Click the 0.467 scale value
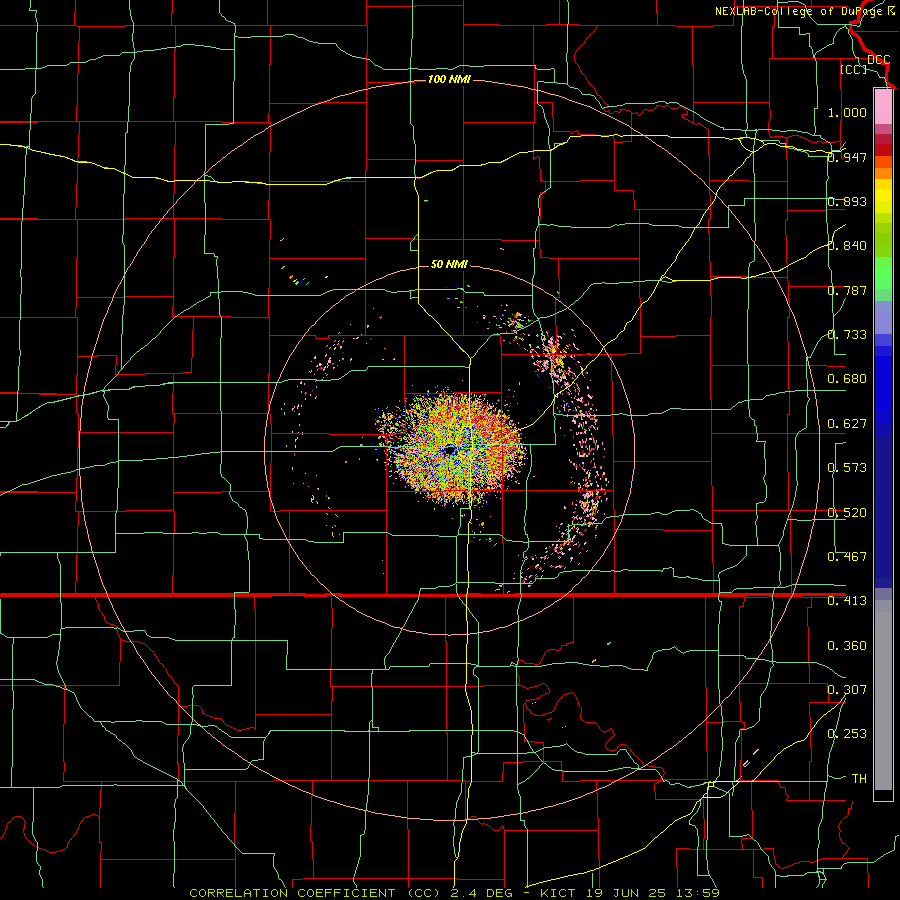Image resolution: width=900 pixels, height=900 pixels. (847, 557)
